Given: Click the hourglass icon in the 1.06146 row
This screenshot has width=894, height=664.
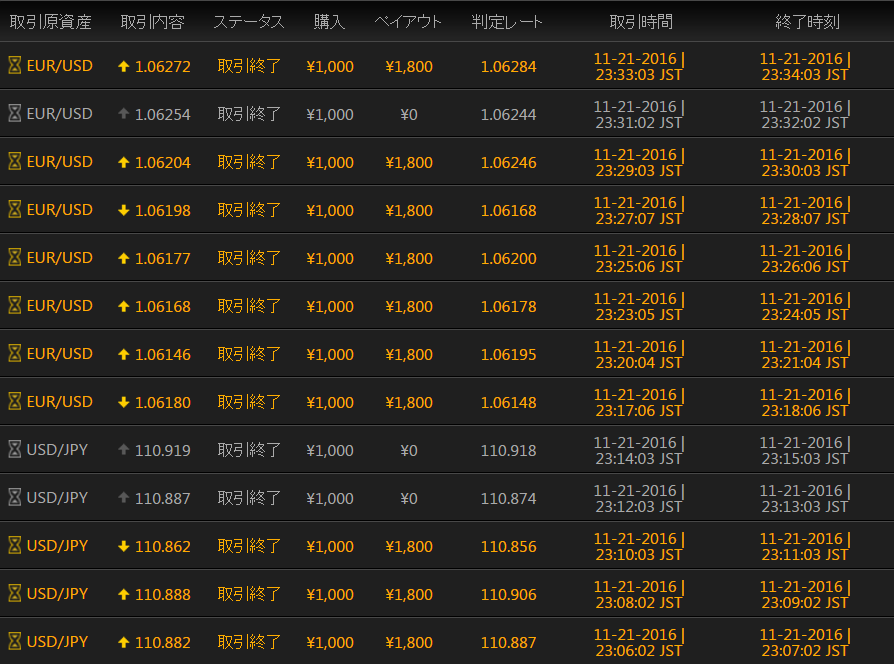Looking at the screenshot, I should [x=15, y=353].
